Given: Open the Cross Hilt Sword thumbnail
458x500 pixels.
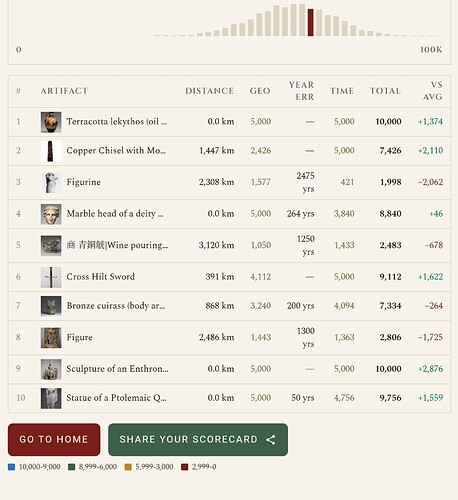Looking at the screenshot, I should 51,277.
